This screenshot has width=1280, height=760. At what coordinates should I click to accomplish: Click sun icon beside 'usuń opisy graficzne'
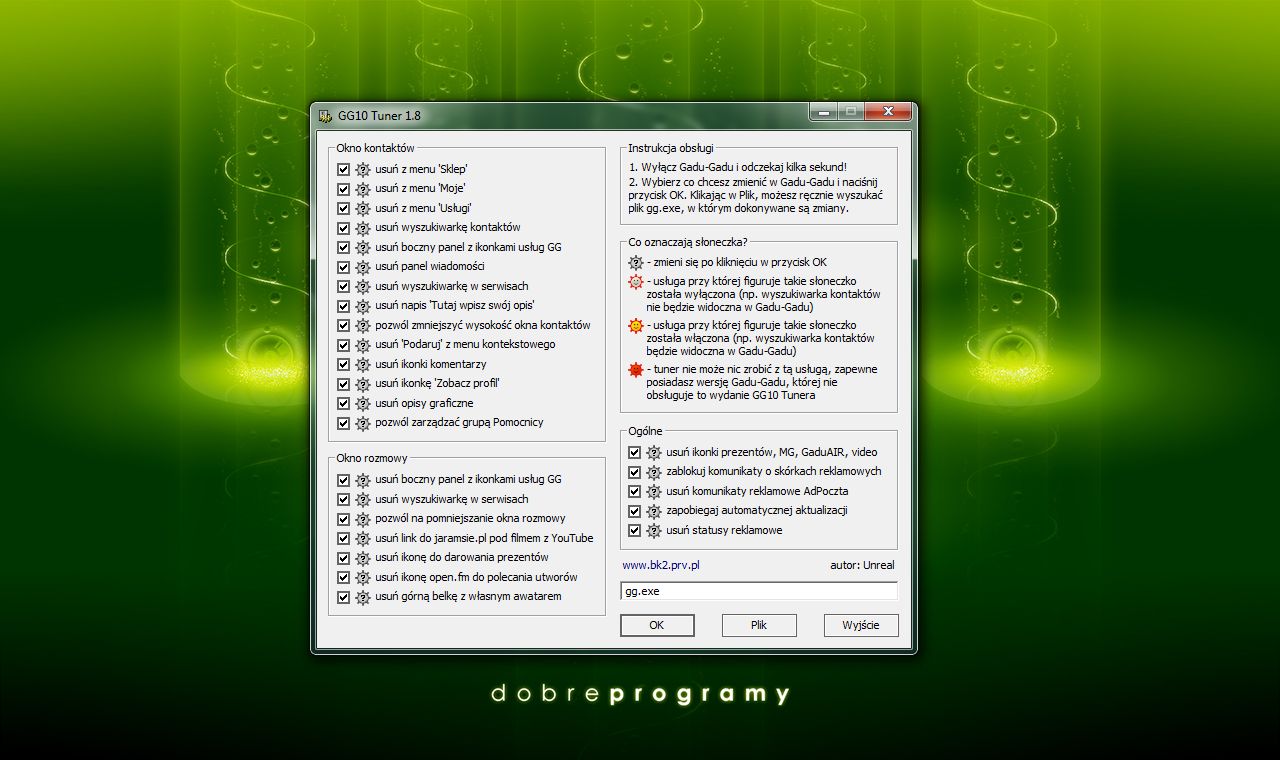tap(363, 404)
